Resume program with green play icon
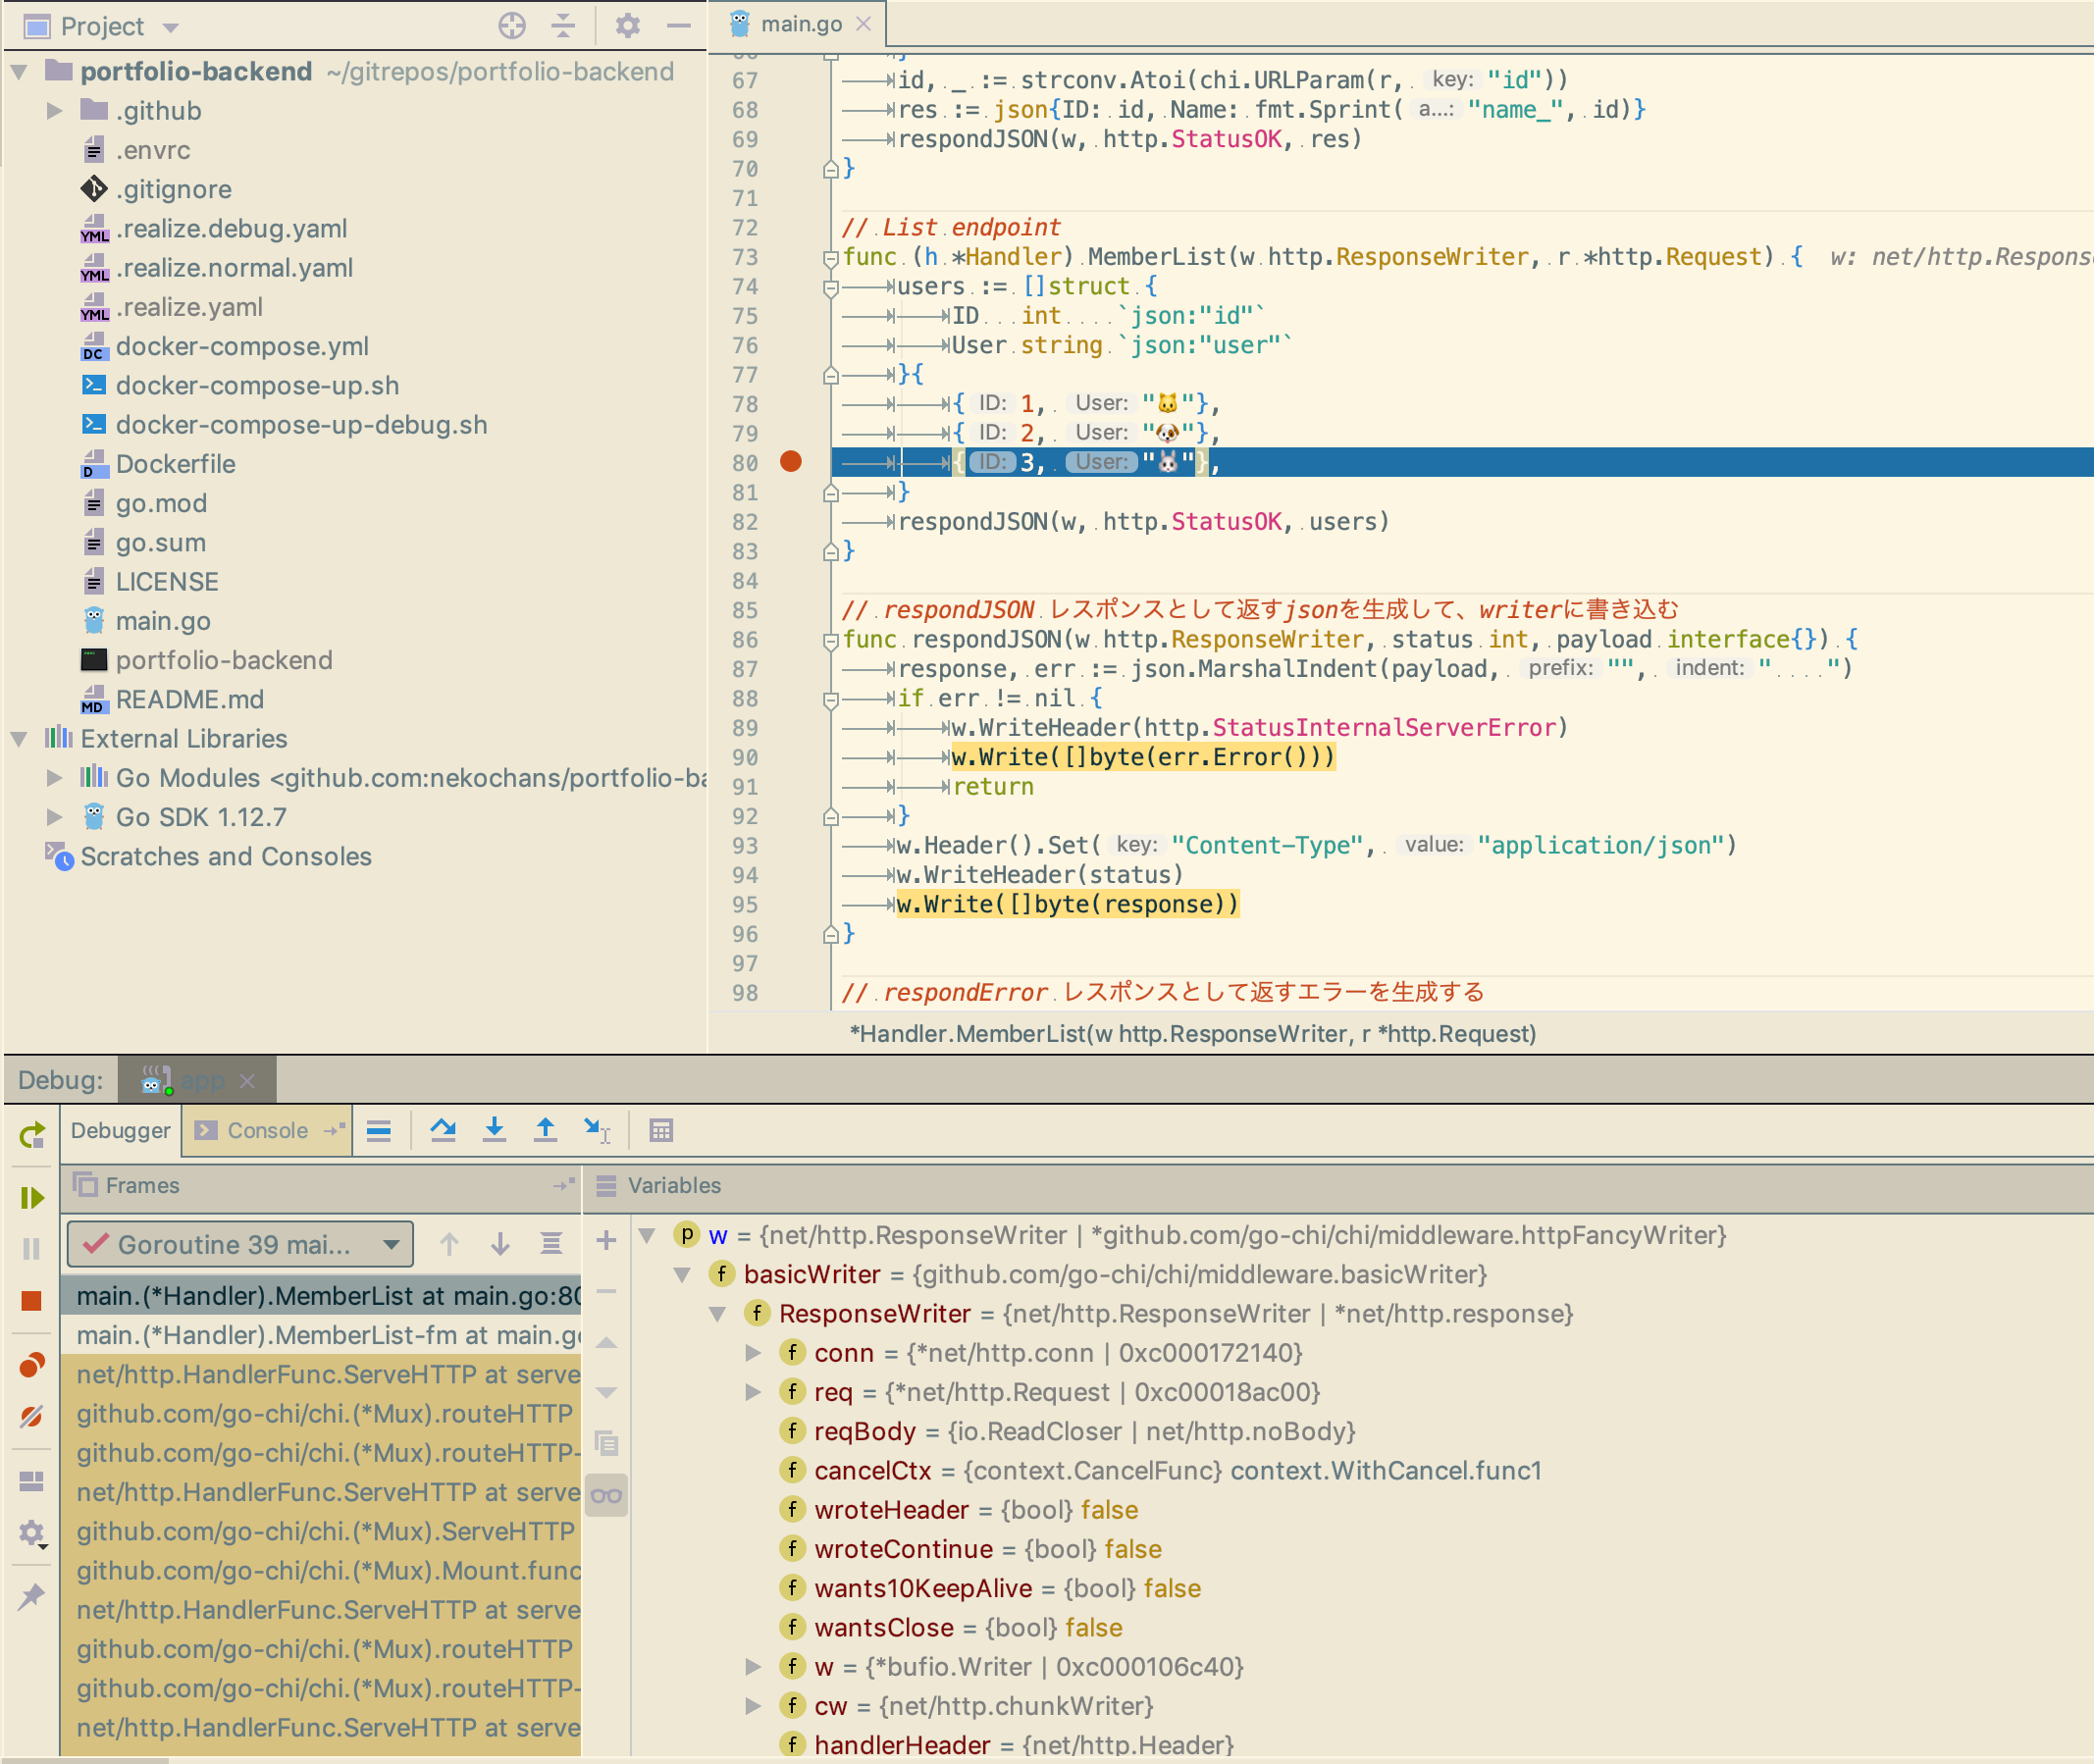This screenshot has height=1764, width=2094. (x=31, y=1197)
